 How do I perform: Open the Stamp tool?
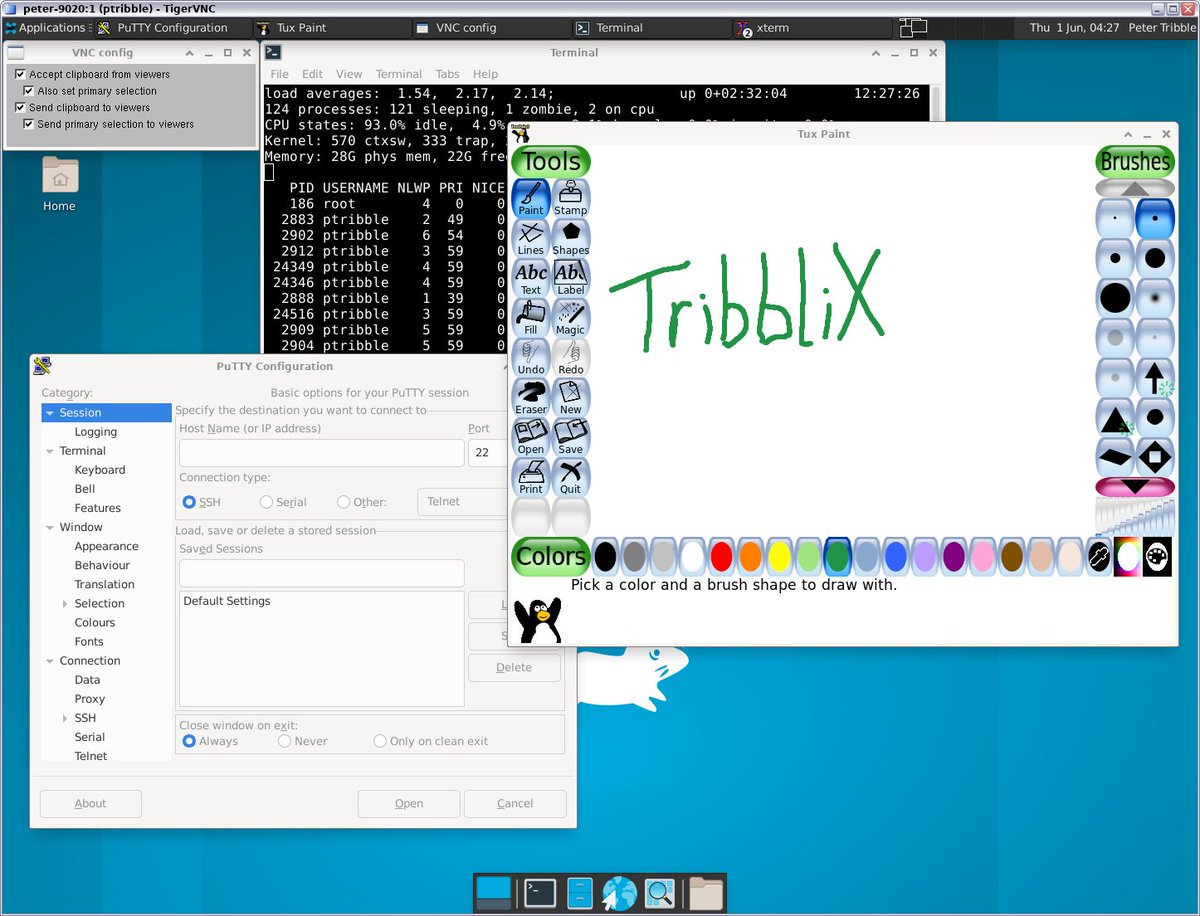571,198
